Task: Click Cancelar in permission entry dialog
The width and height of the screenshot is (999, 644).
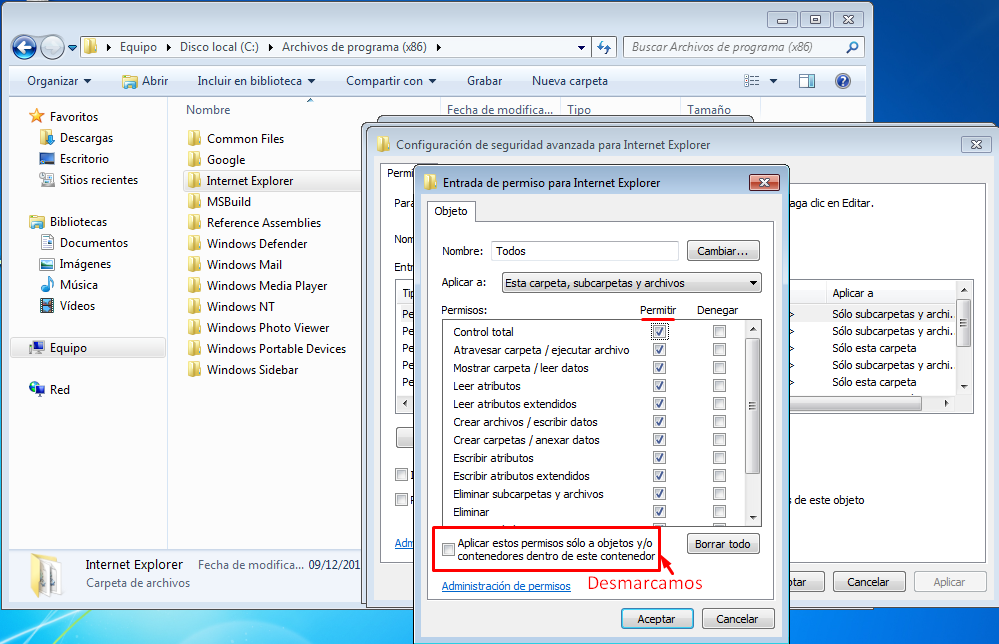Action: pos(738,619)
